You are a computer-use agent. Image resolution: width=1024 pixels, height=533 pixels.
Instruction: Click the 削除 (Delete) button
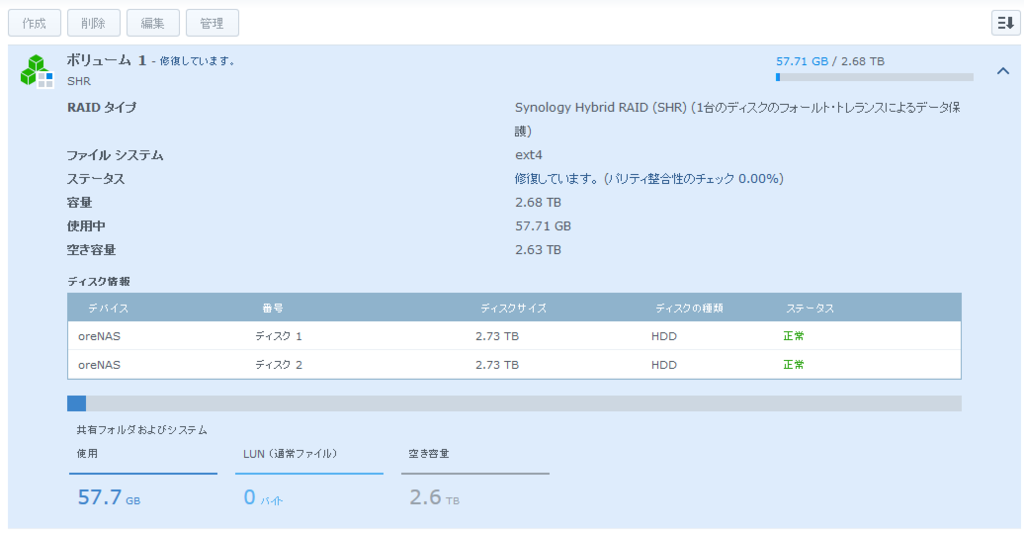93,23
